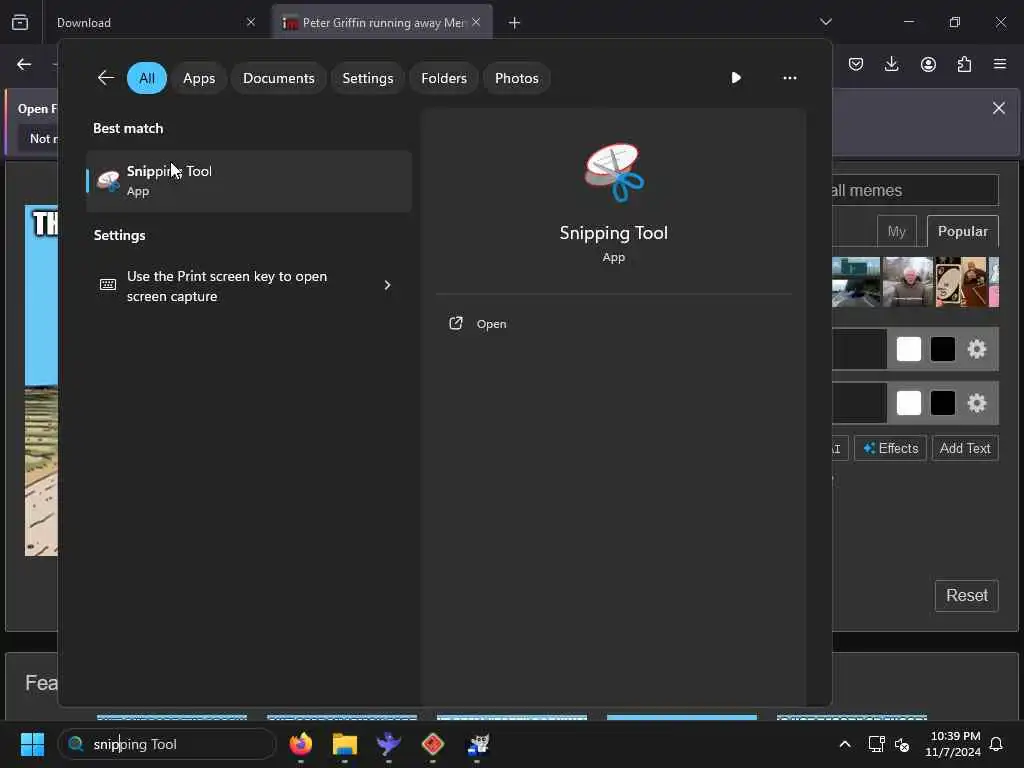Screen dimensions: 1024x768
Task: Open gear settings for first text box
Action: click(976, 349)
